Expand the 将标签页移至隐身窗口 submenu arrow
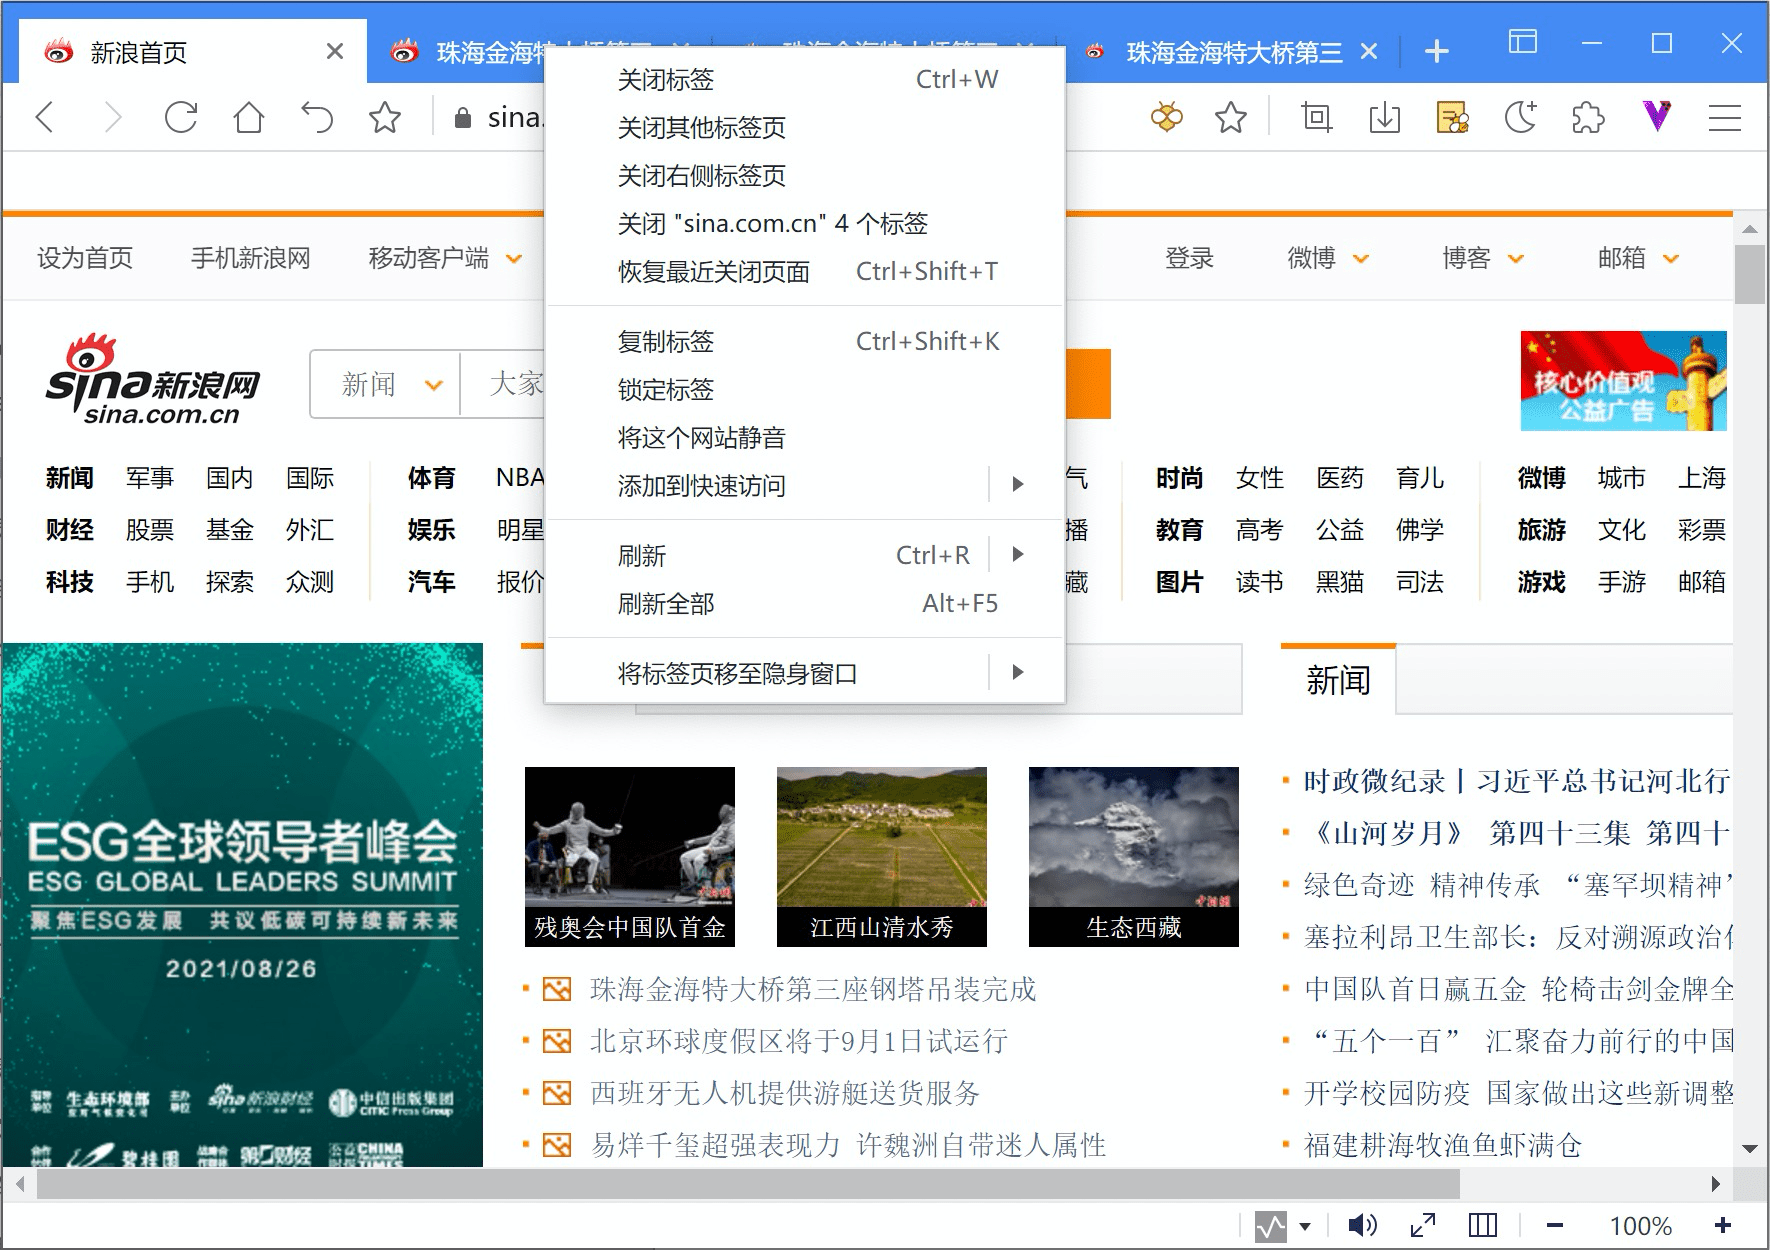This screenshot has height=1250, width=1770. tap(1018, 673)
